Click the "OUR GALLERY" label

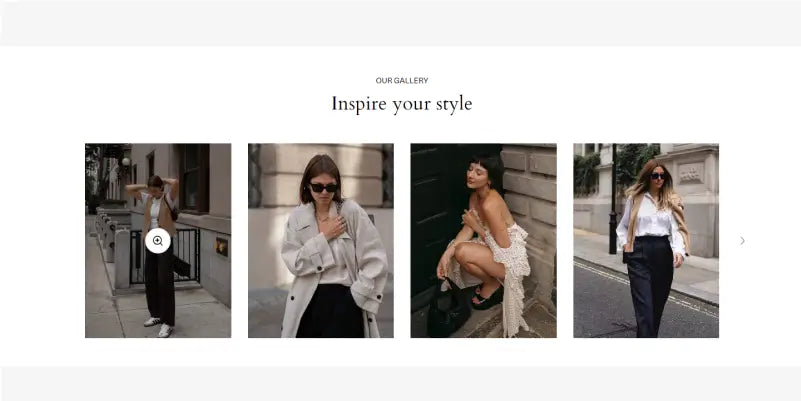[402, 81]
